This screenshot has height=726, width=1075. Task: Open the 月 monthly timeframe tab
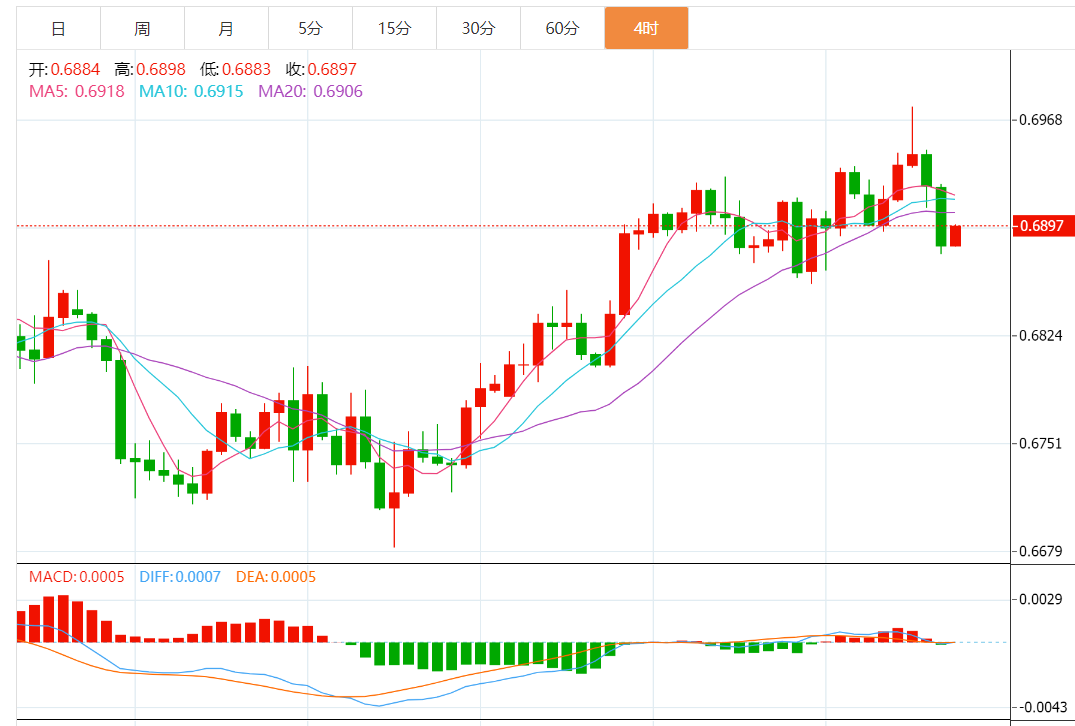tap(226, 28)
